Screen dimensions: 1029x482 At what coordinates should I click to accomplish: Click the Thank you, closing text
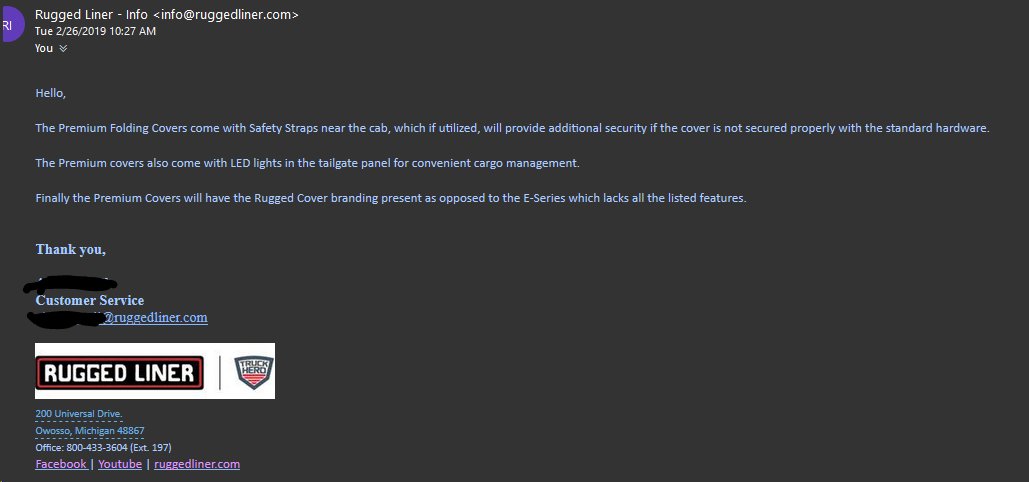coord(71,250)
